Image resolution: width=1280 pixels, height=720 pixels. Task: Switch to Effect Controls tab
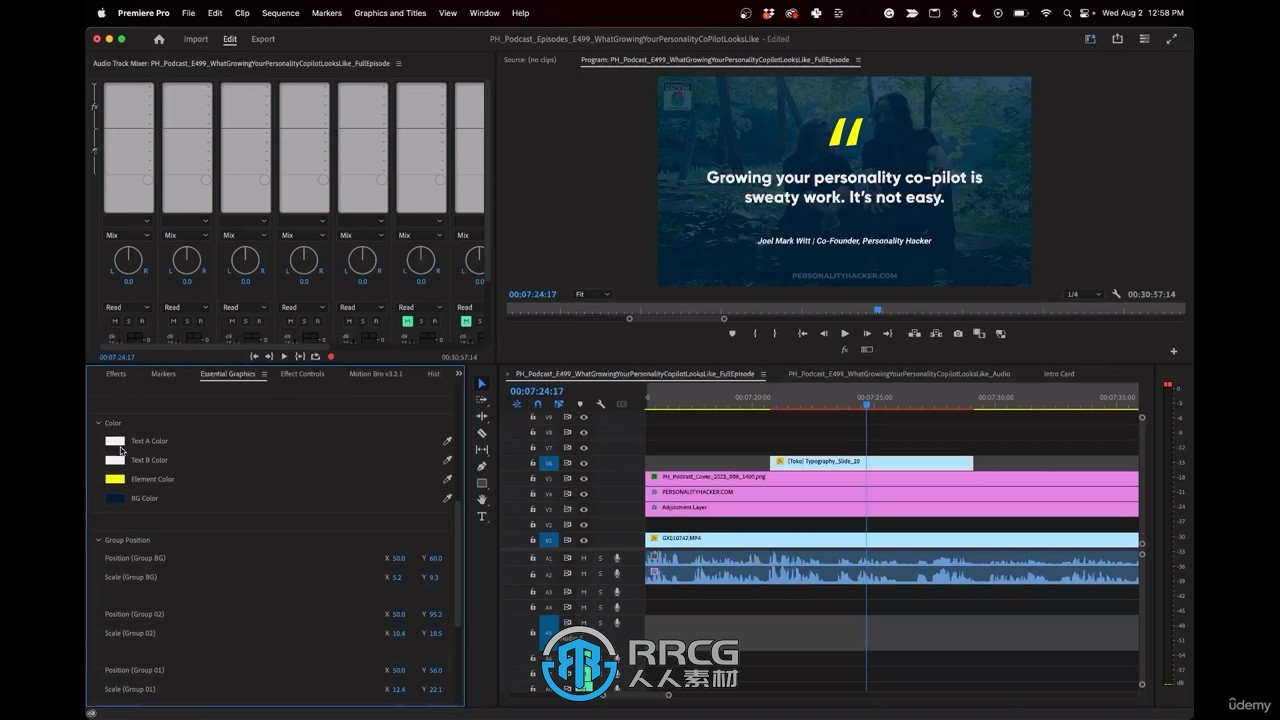pos(302,374)
